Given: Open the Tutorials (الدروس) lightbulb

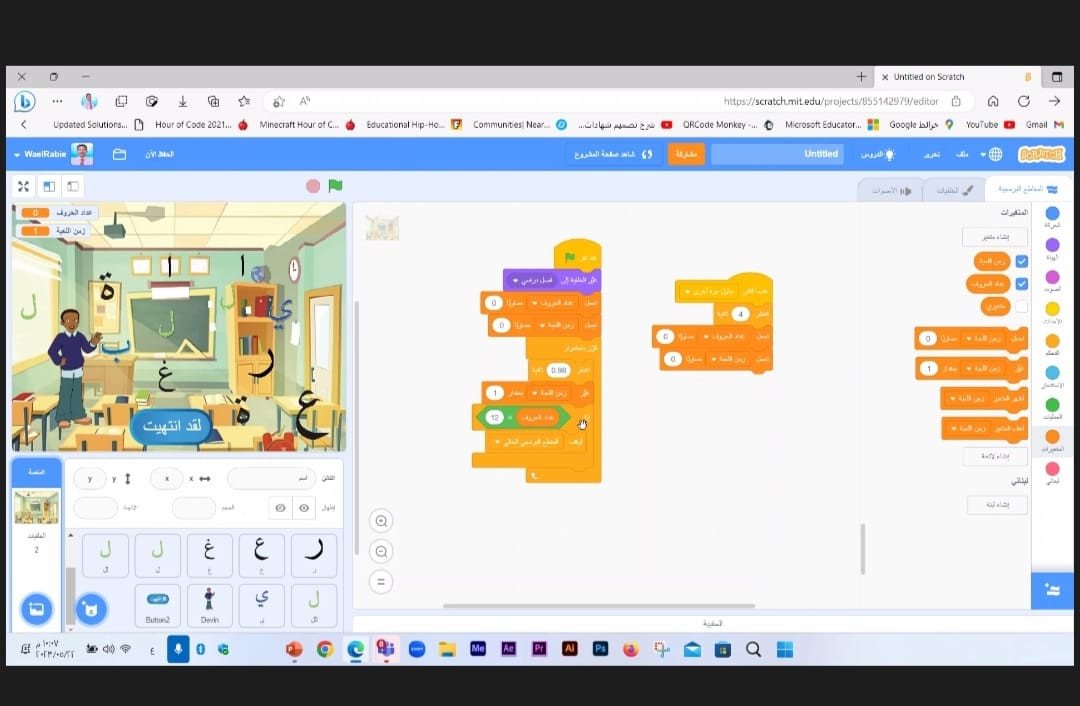Looking at the screenshot, I should pos(878,154).
